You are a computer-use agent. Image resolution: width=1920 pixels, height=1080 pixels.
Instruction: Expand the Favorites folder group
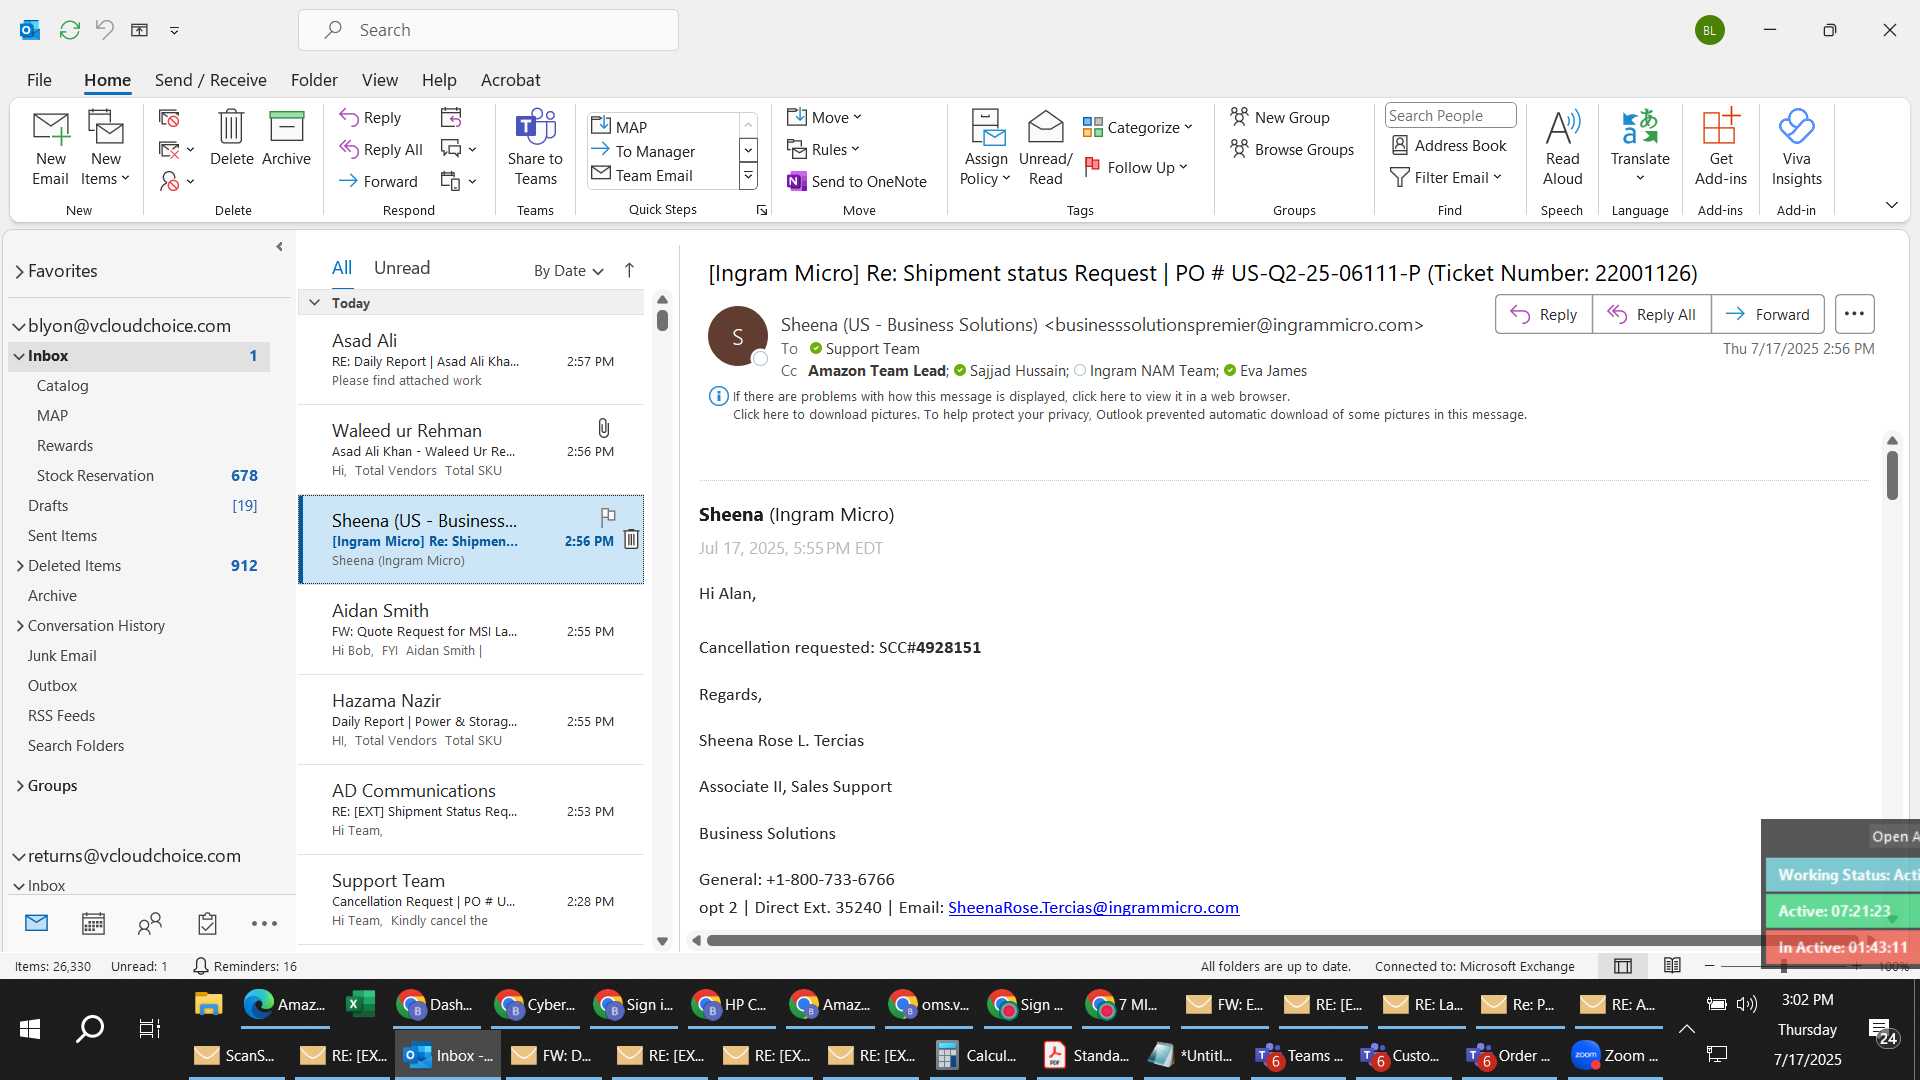point(19,271)
